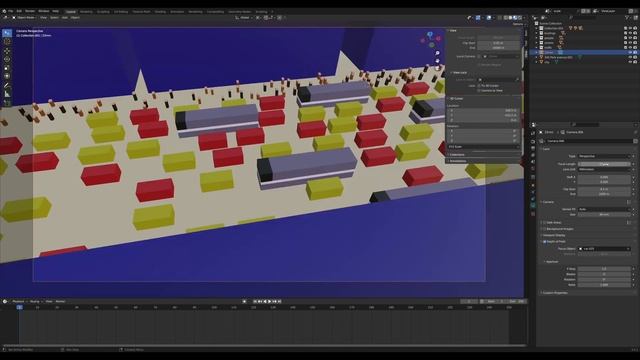Switch to the Sculpting workspace tab

click(x=103, y=12)
